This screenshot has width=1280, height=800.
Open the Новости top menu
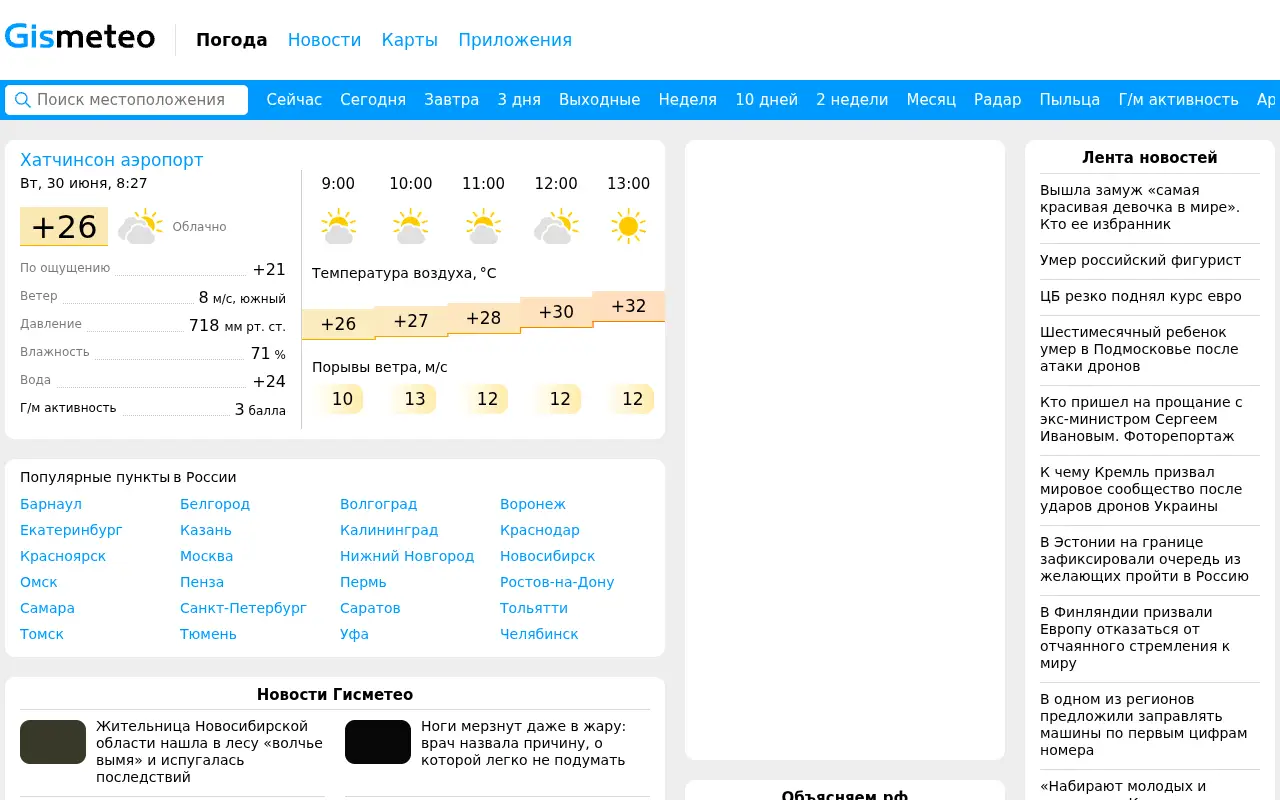[324, 40]
